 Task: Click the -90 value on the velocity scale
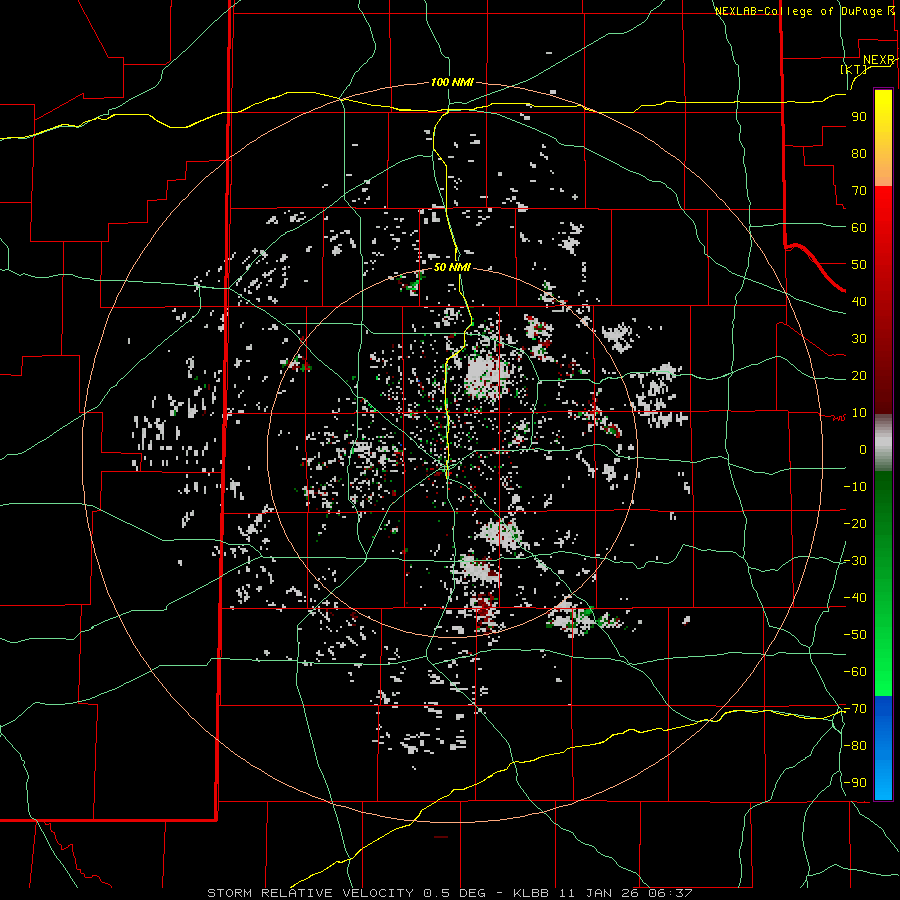(x=855, y=782)
